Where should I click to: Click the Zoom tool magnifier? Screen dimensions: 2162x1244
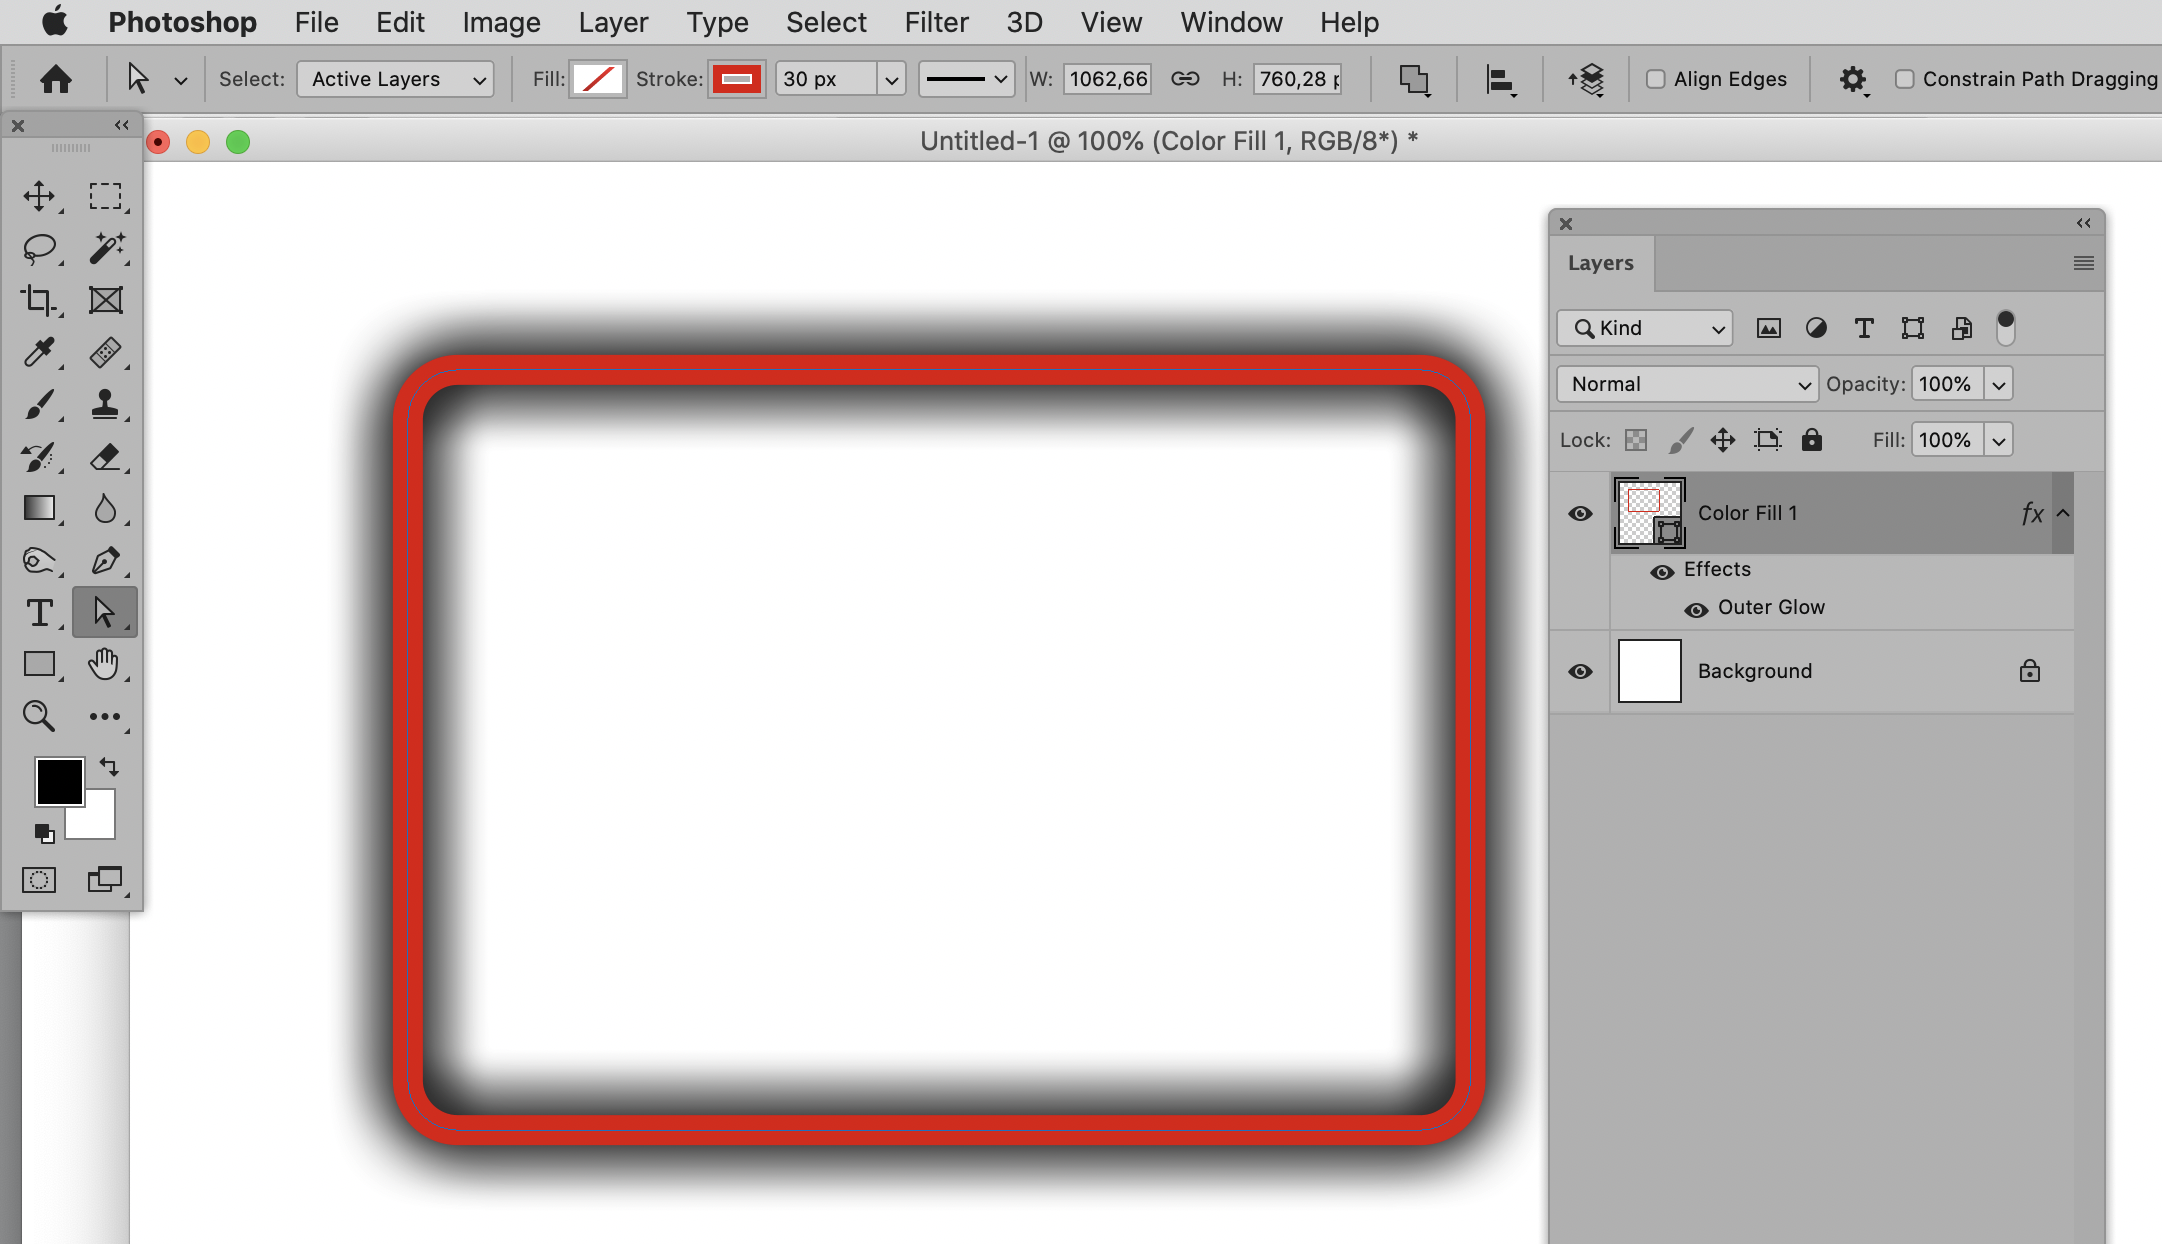[39, 716]
